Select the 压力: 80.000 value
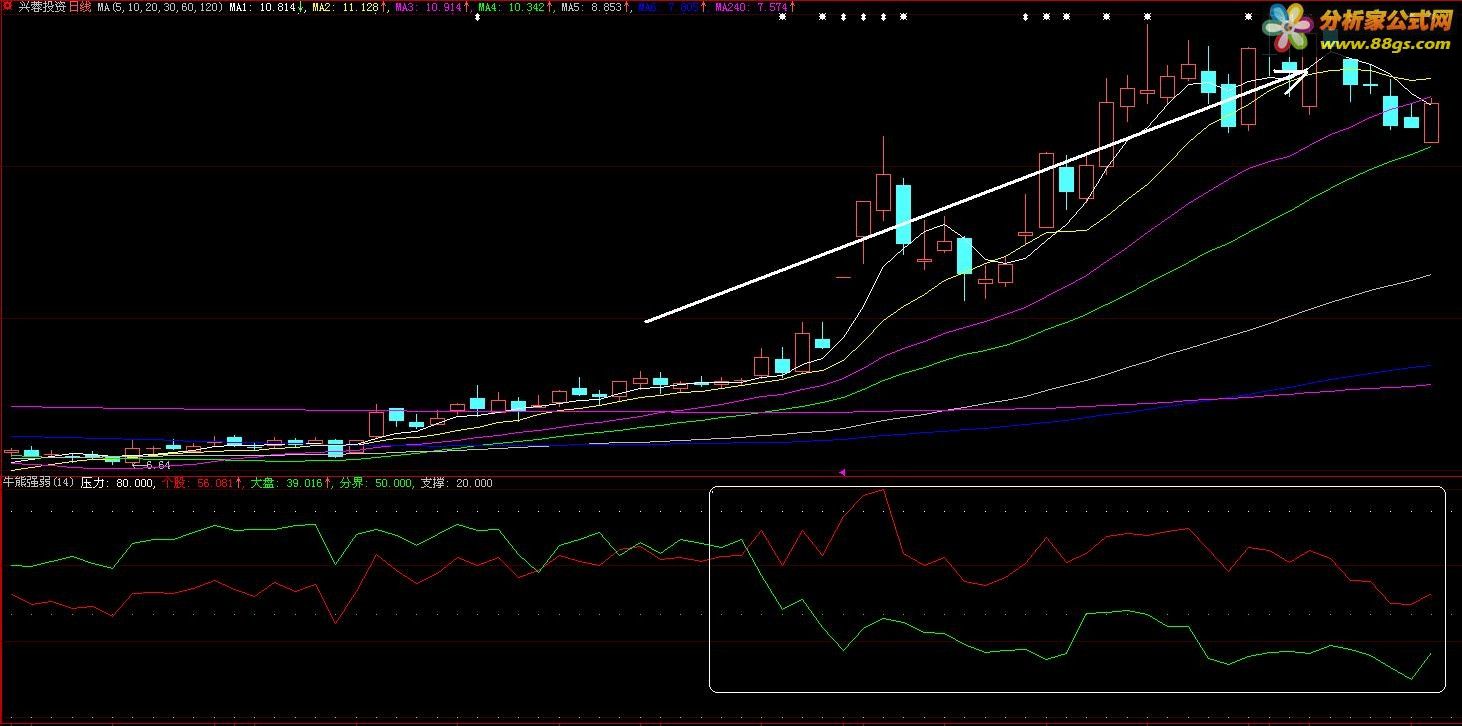 [x=118, y=483]
